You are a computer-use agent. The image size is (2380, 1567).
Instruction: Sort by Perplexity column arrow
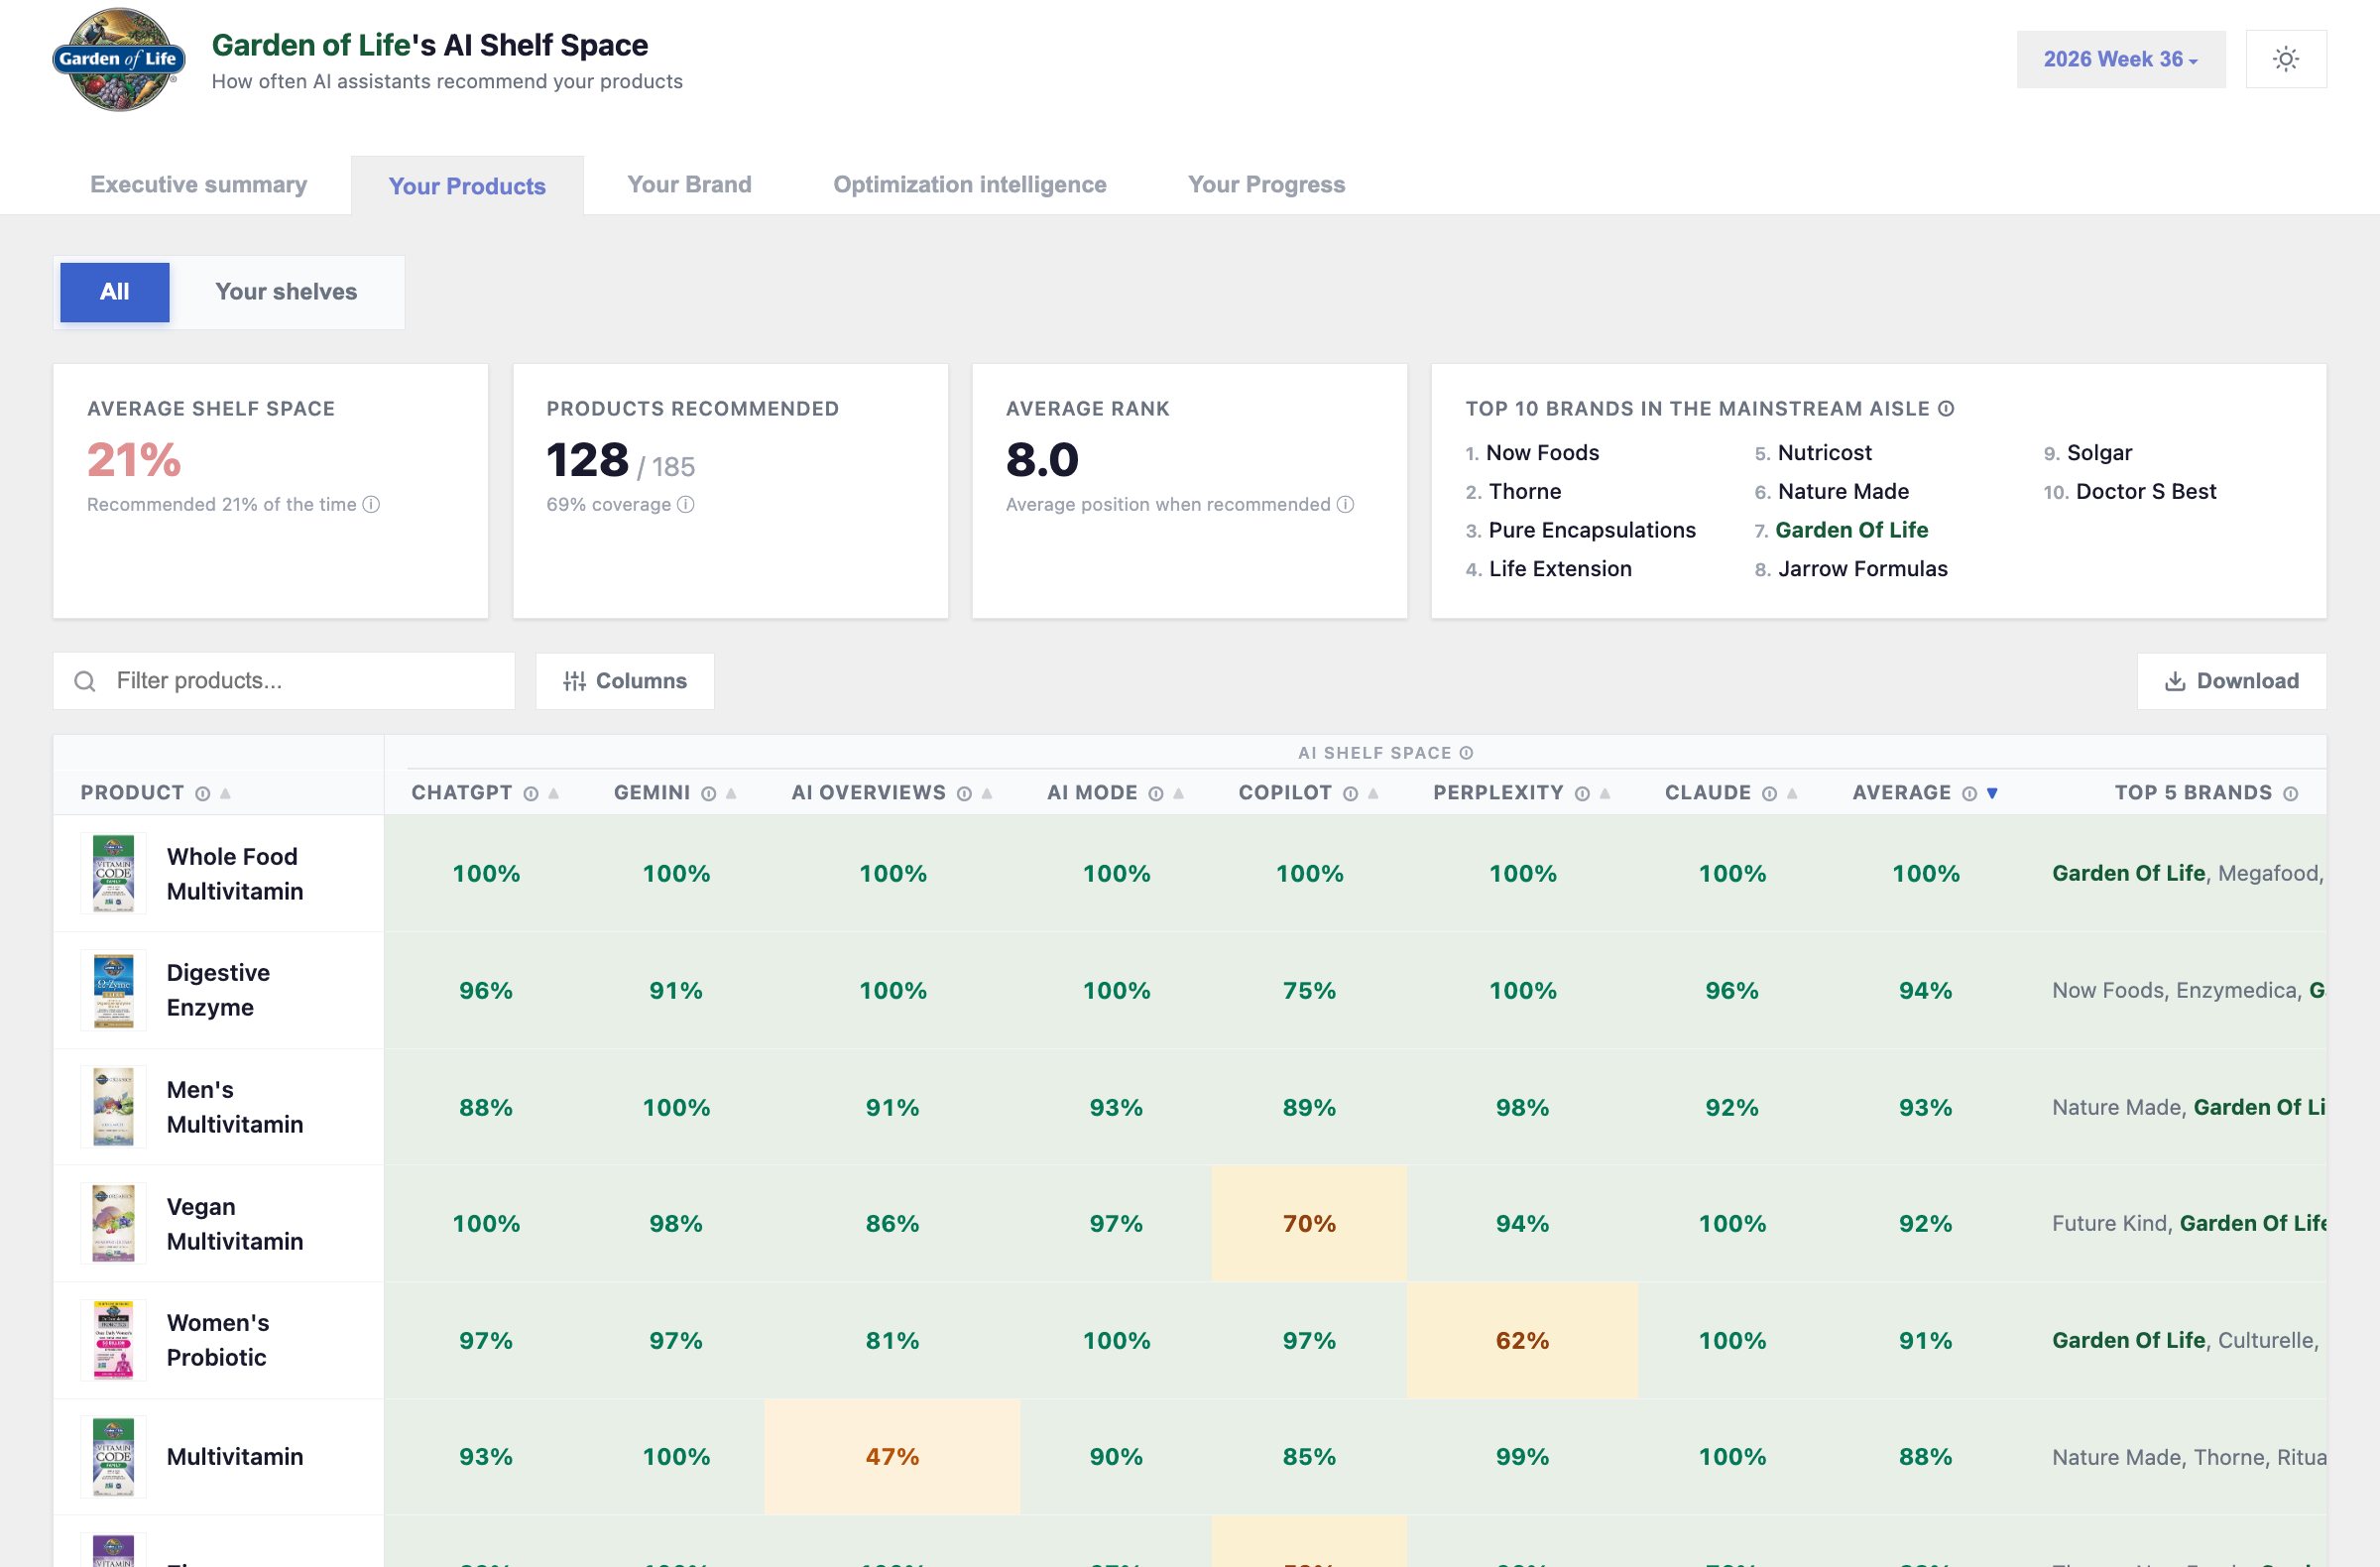[1605, 793]
